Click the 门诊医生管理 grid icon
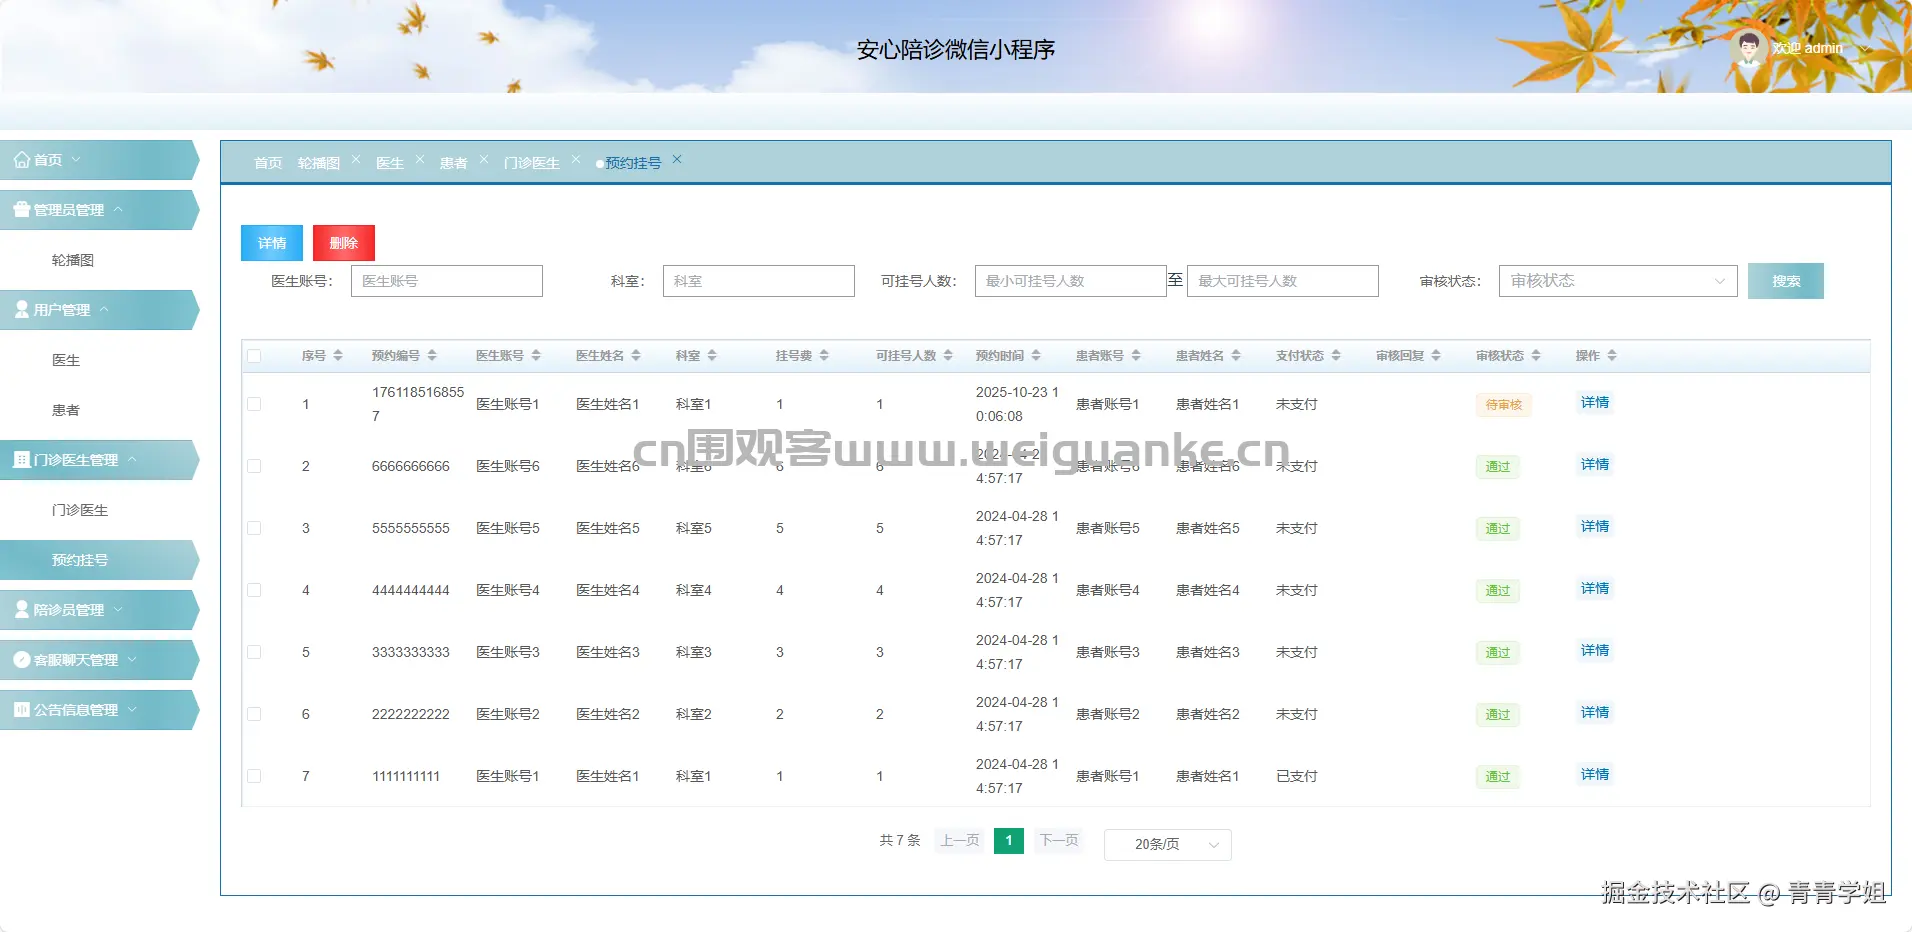1912x932 pixels. pos(22,460)
